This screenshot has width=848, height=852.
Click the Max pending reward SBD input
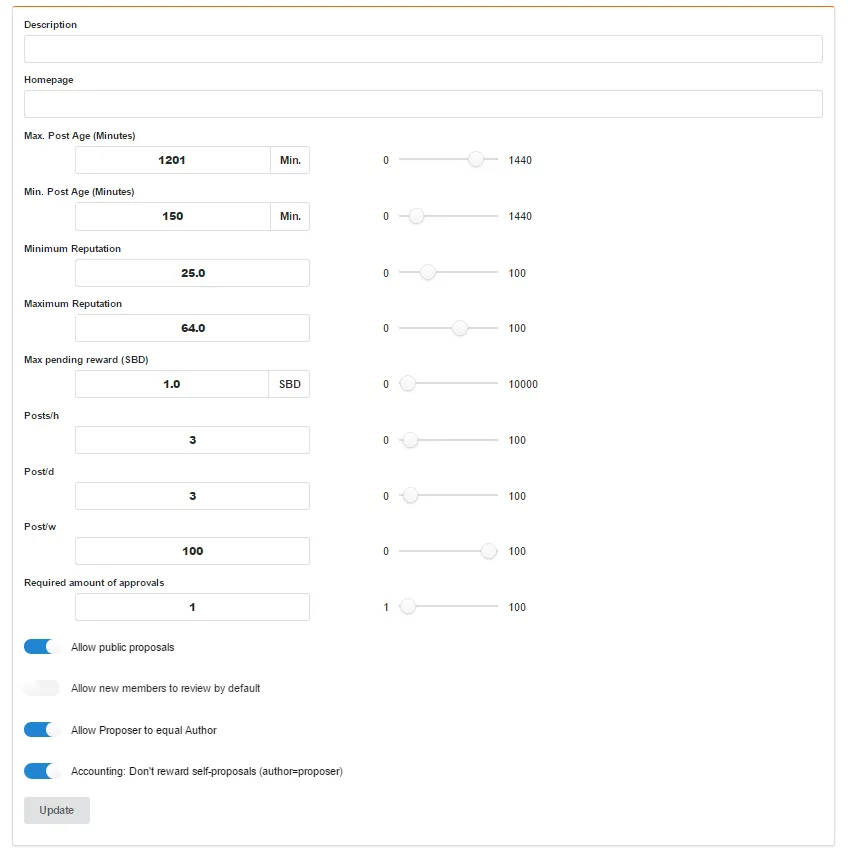click(171, 384)
